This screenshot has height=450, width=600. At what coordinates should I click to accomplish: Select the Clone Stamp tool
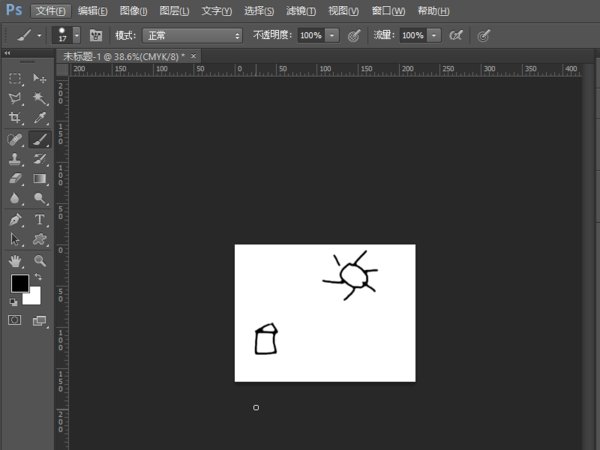16,158
